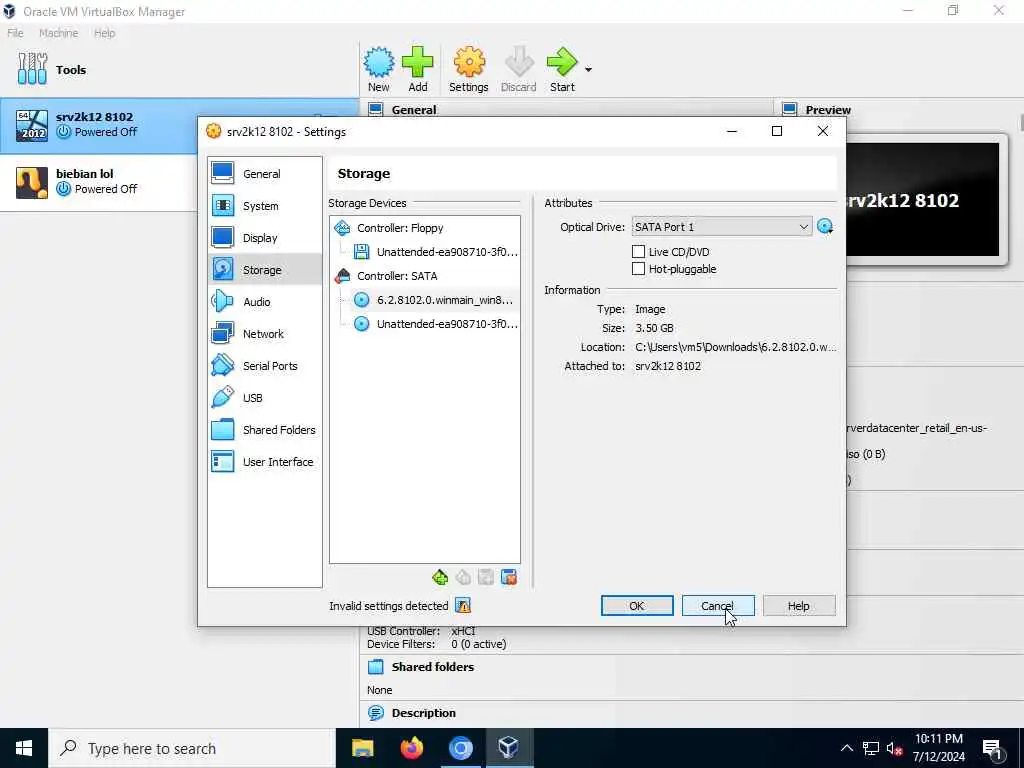This screenshot has height=768, width=1024.
Task: Click the Add machine toolbar button
Action: [x=418, y=70]
